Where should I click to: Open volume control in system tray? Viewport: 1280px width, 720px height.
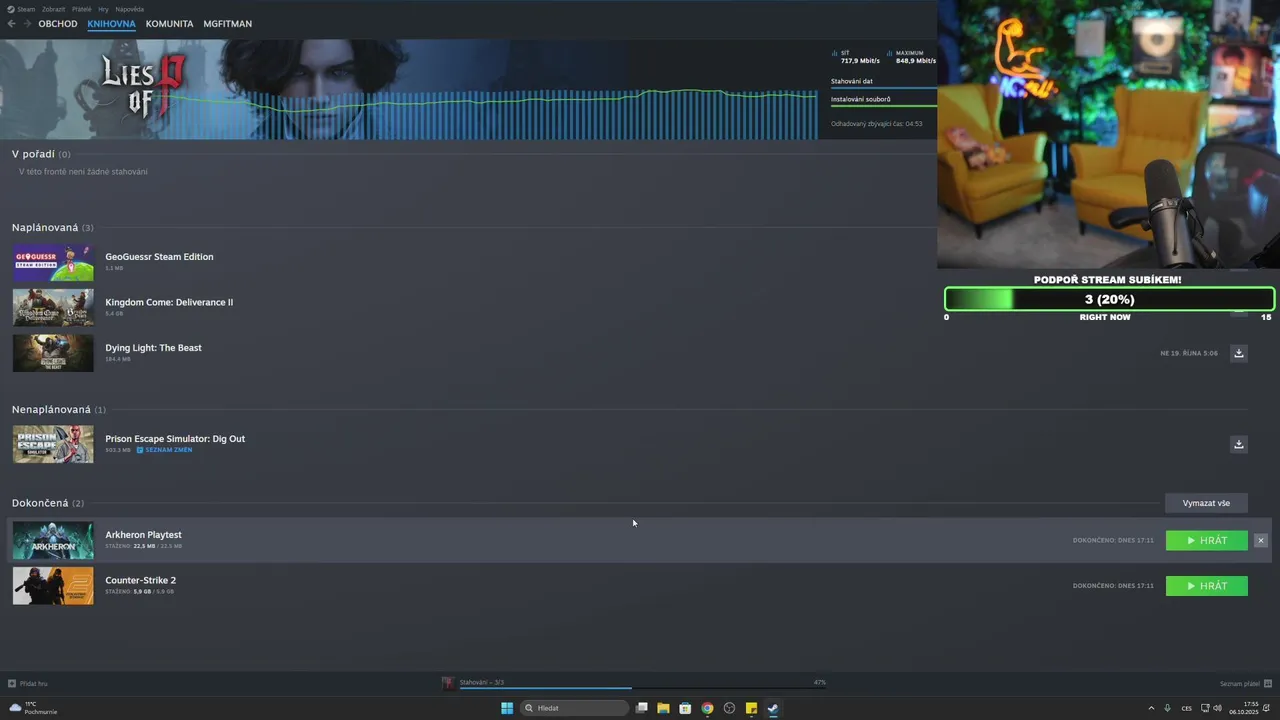click(x=1217, y=708)
